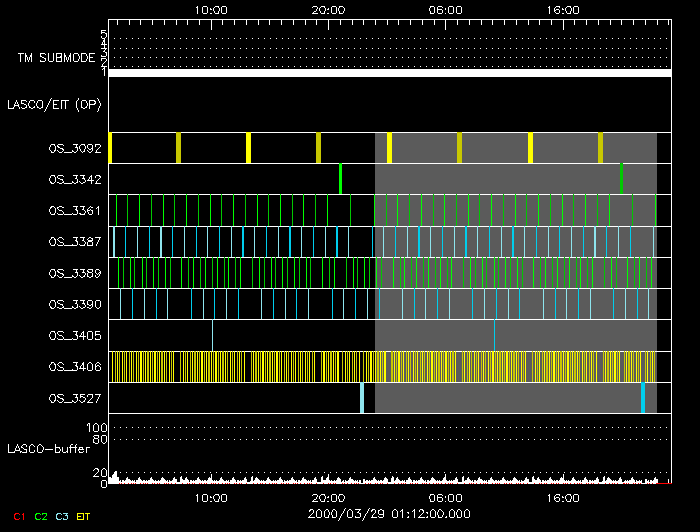Click the first blue marker in OS_3405 row
700x532 pixels.
[x=212, y=336]
